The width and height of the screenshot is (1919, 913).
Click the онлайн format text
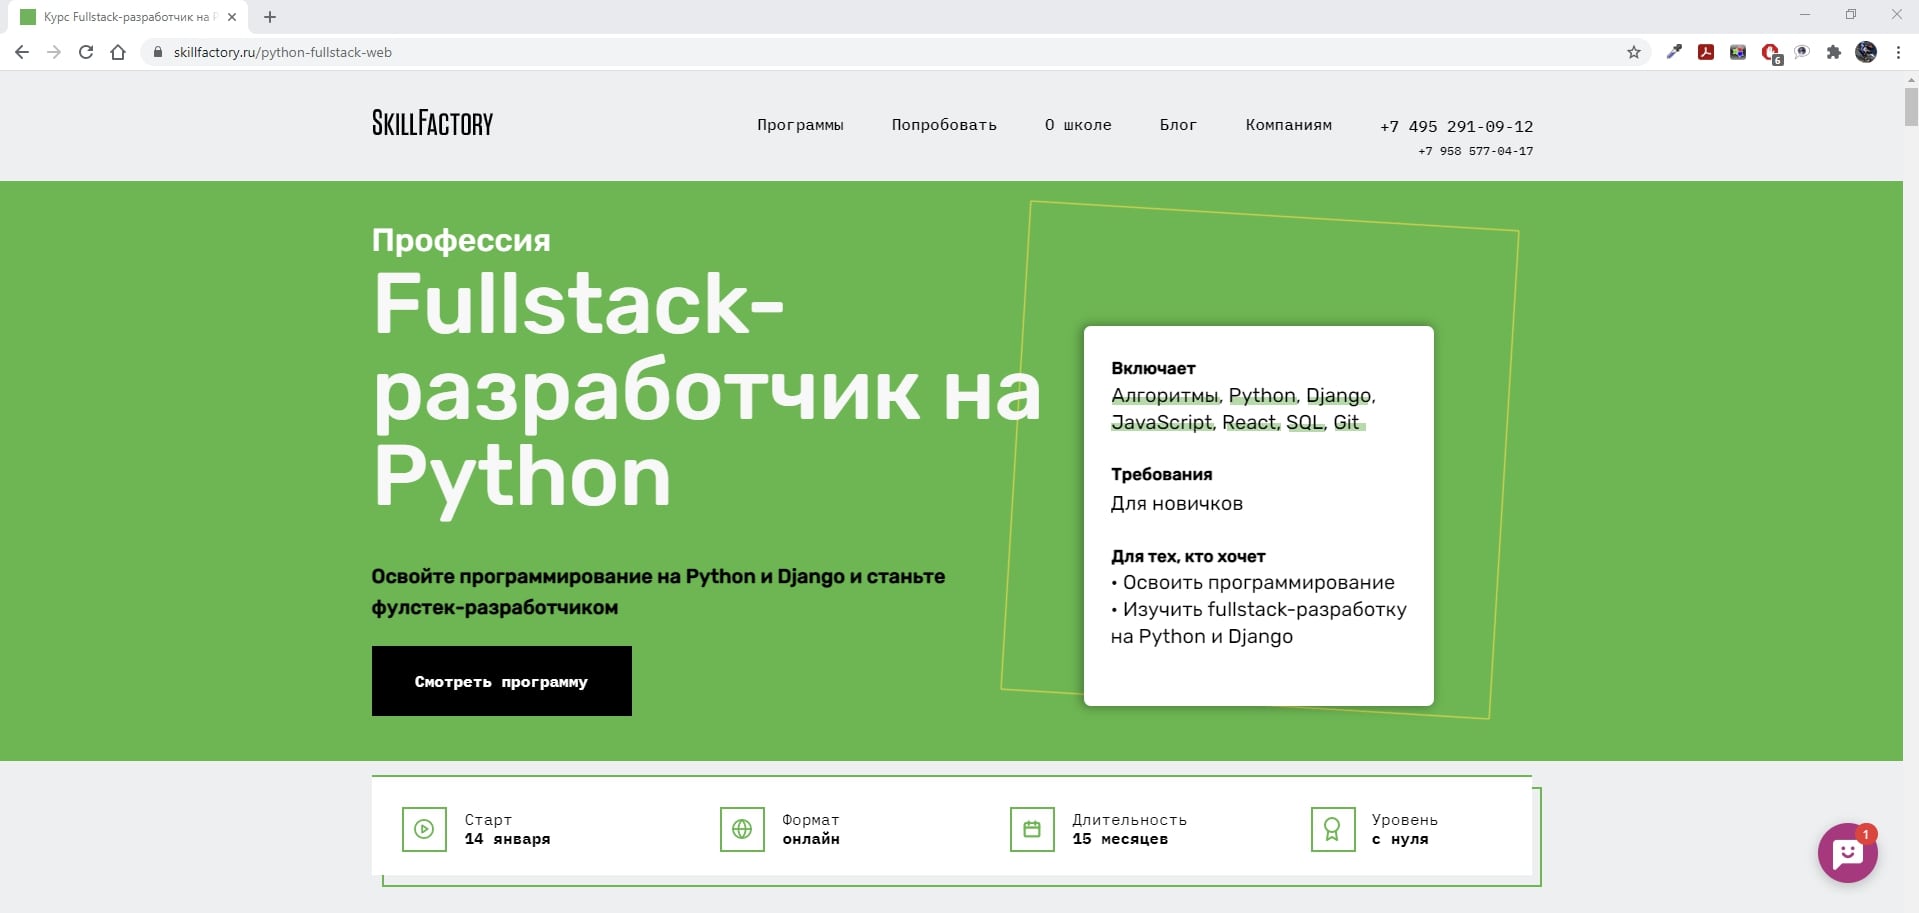click(x=811, y=839)
